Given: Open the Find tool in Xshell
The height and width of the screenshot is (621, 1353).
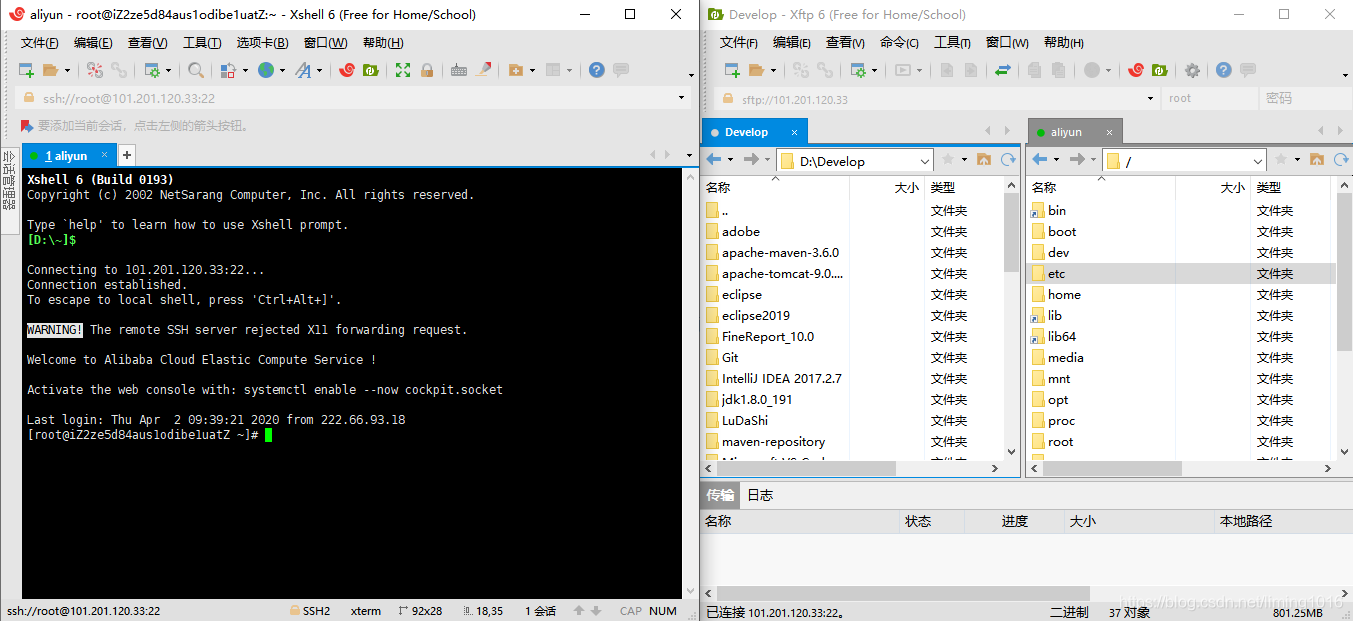Looking at the screenshot, I should point(194,70).
